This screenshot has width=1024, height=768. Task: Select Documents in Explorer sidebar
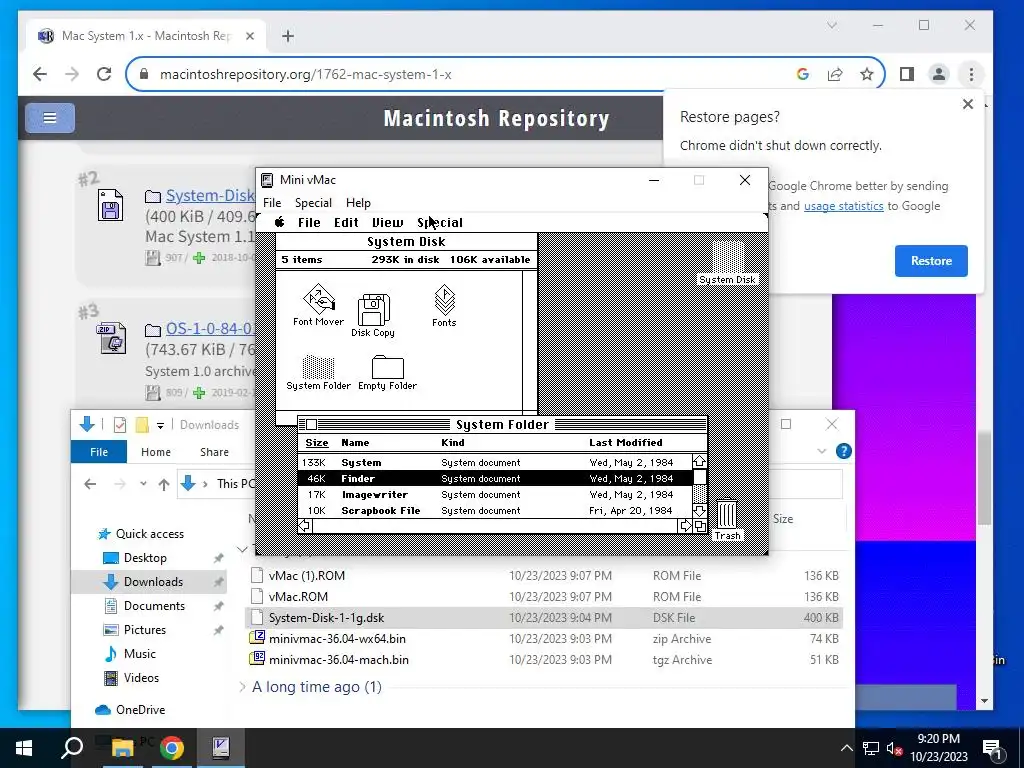[x=154, y=606]
